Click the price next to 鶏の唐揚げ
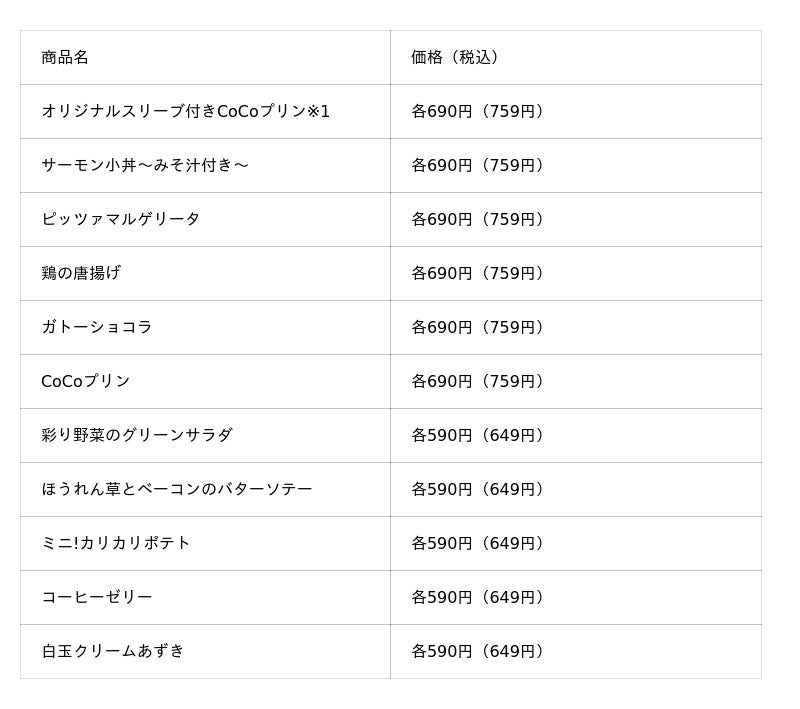Viewport: 800px width, 709px height. pos(480,274)
